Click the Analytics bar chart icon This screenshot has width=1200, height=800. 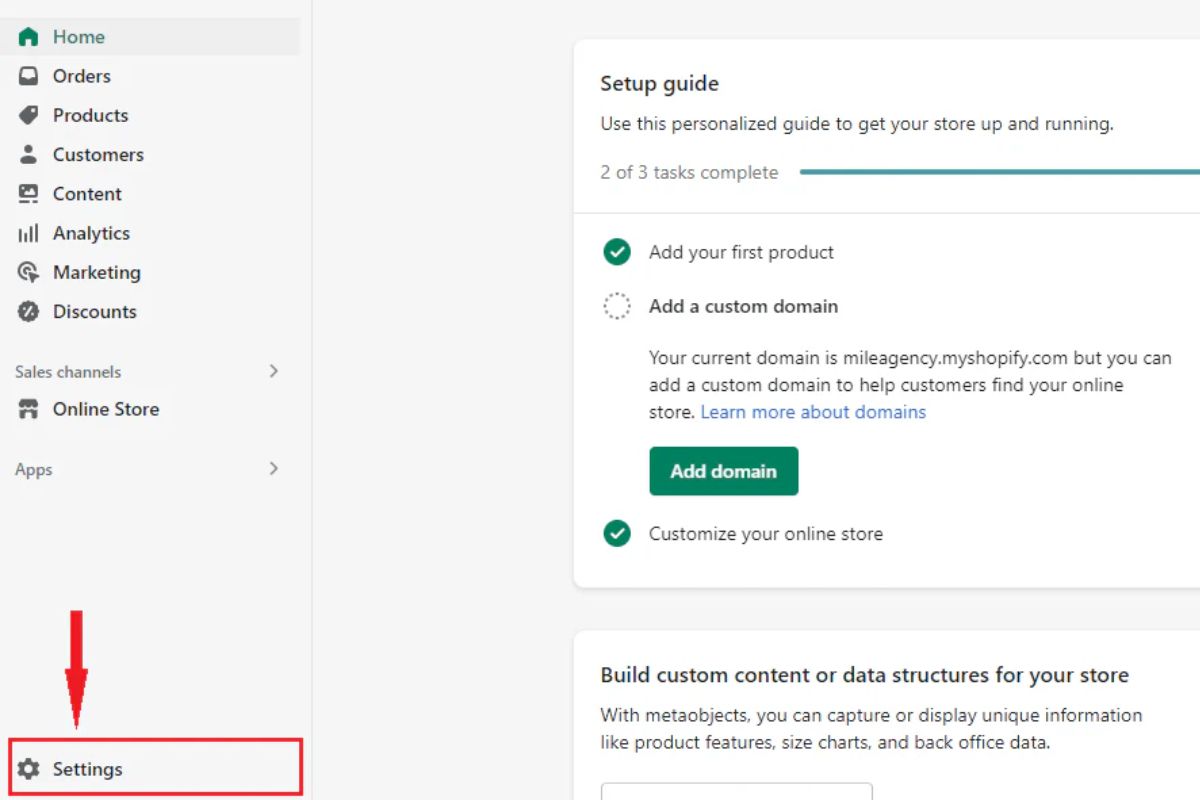pyautogui.click(x=29, y=233)
